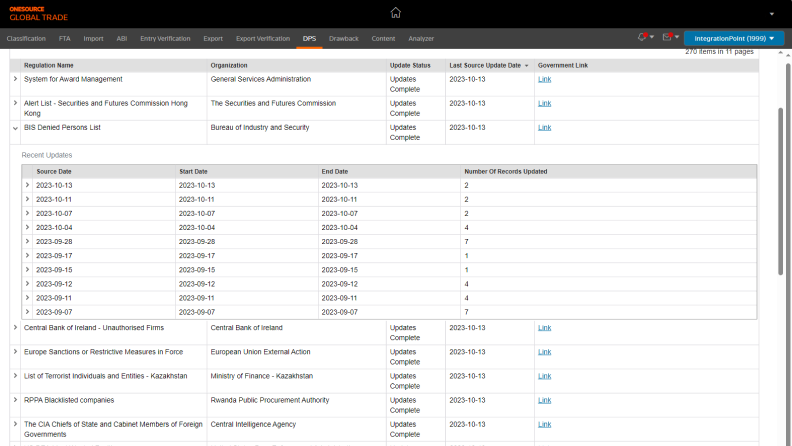Sort by the Regulation Name column header

tap(48, 65)
